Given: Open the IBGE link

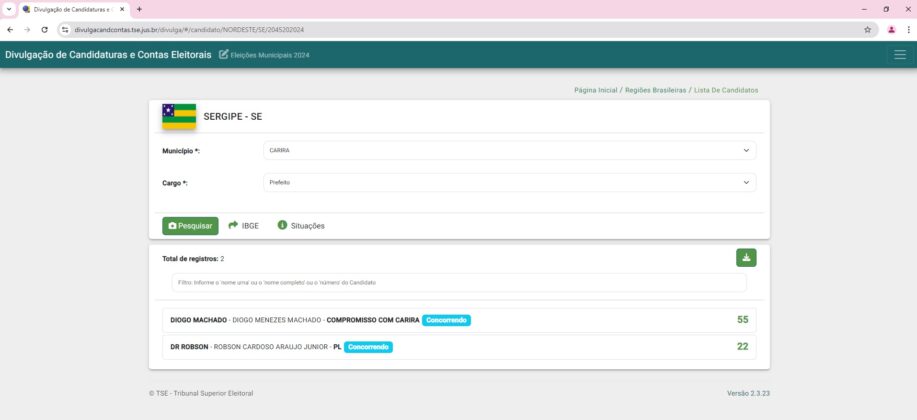Looking at the screenshot, I should click(x=243, y=226).
